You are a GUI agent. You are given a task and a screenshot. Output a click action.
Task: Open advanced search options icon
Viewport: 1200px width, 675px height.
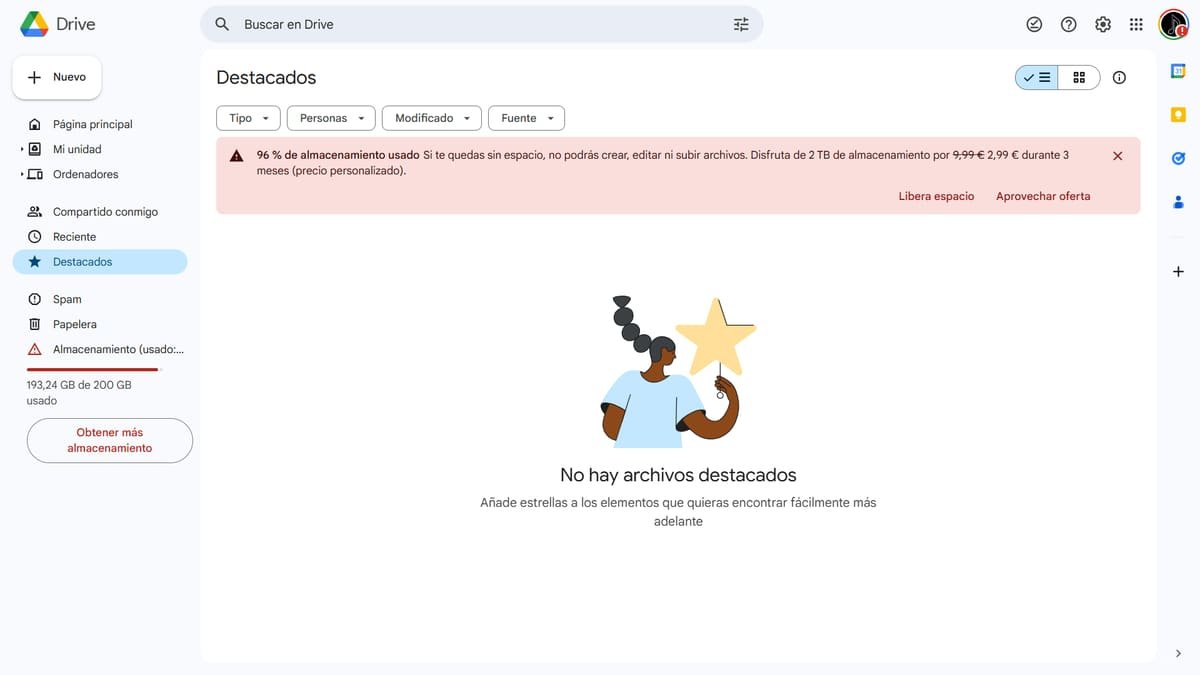tap(741, 24)
